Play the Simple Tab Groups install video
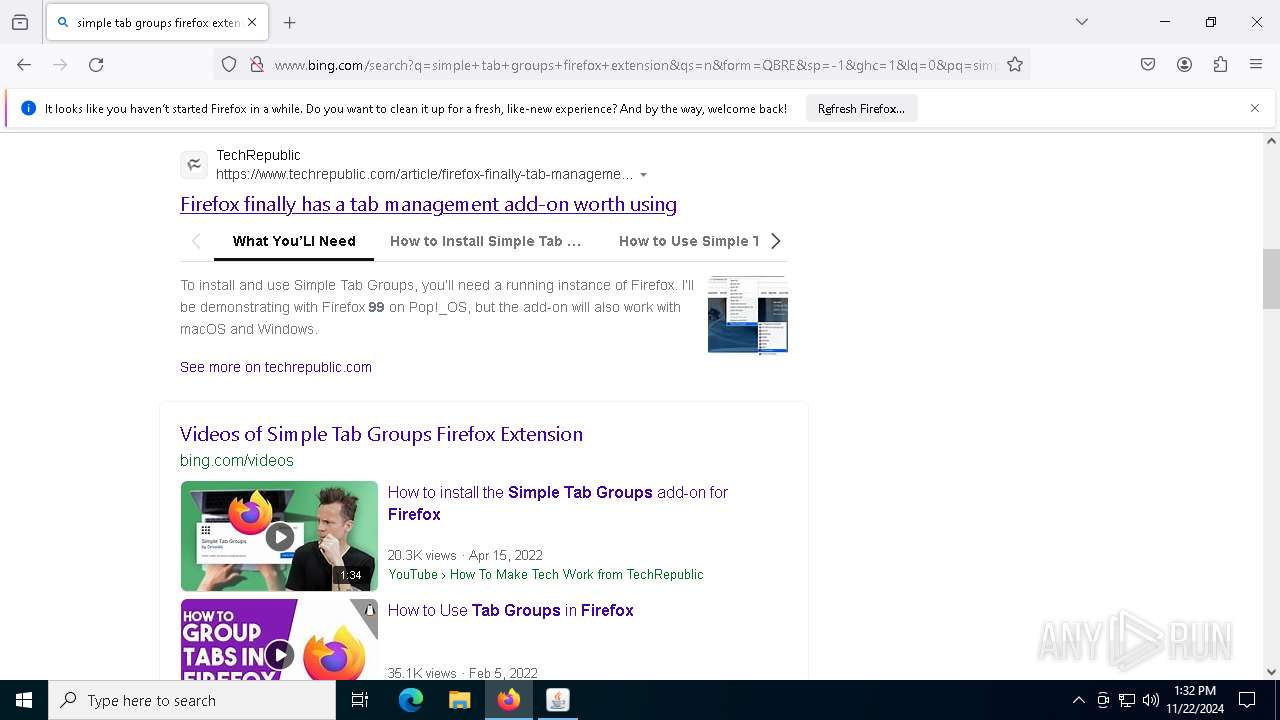Screen dimensions: 1280x720 (279, 536)
